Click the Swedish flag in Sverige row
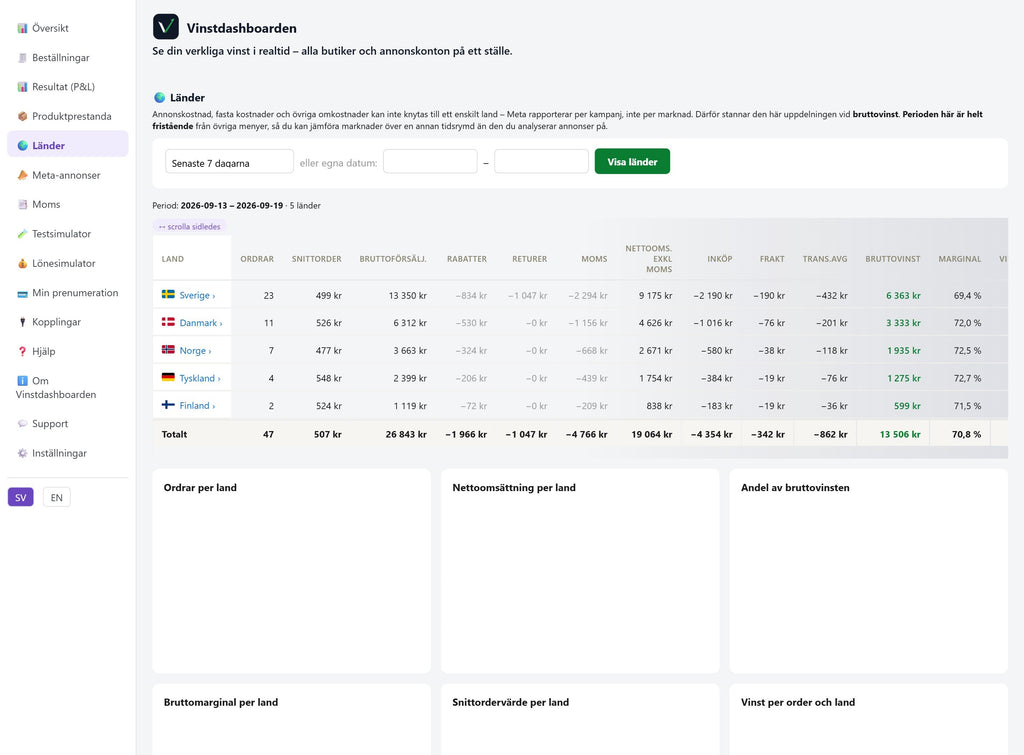The image size is (1024, 755). point(168,295)
